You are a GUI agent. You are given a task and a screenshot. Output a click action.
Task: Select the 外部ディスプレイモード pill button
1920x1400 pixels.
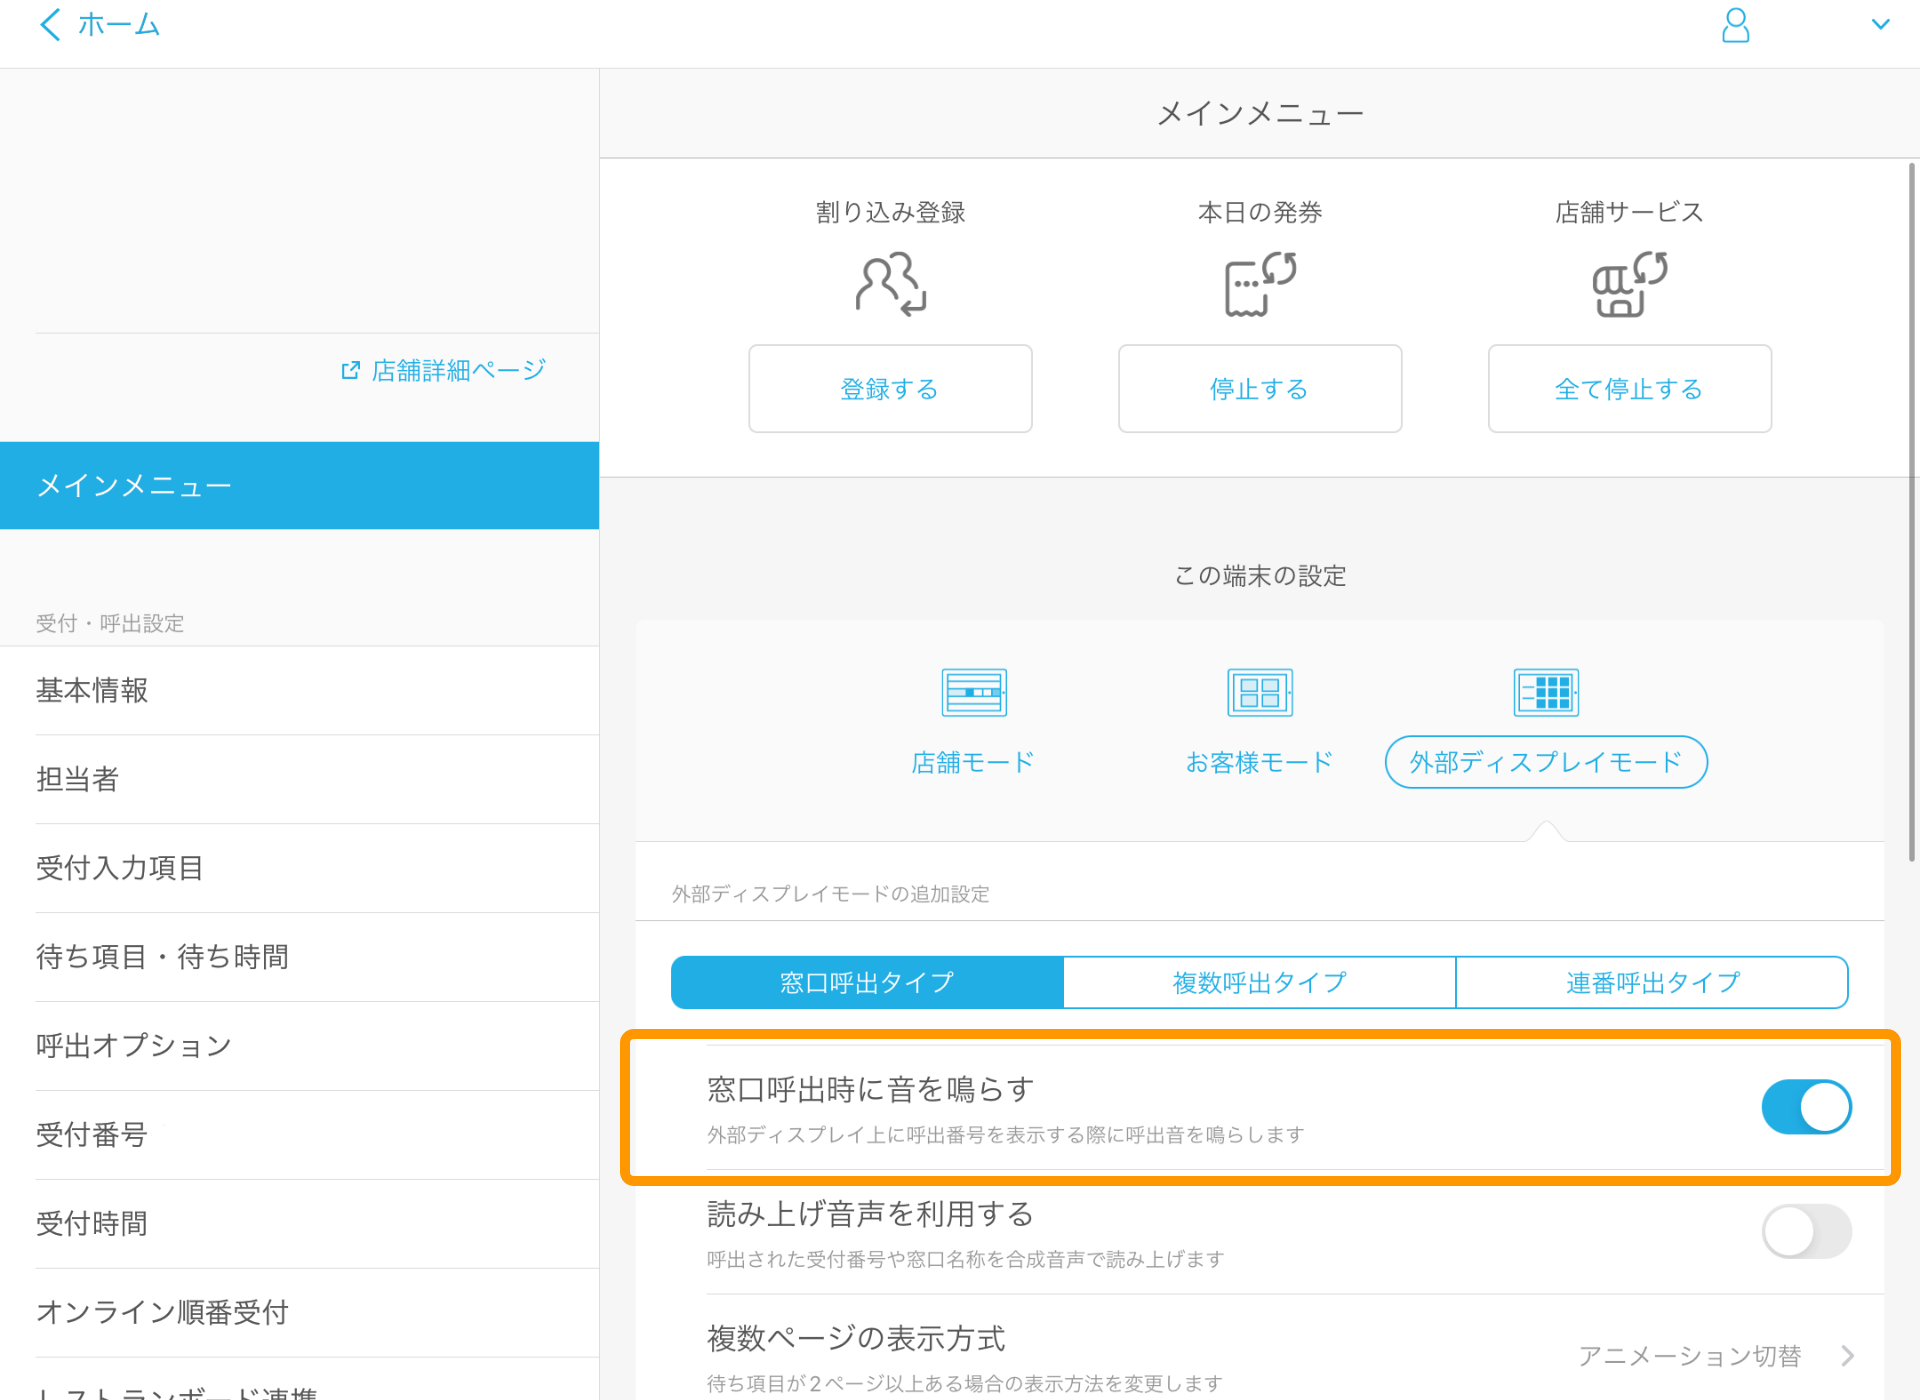point(1546,763)
